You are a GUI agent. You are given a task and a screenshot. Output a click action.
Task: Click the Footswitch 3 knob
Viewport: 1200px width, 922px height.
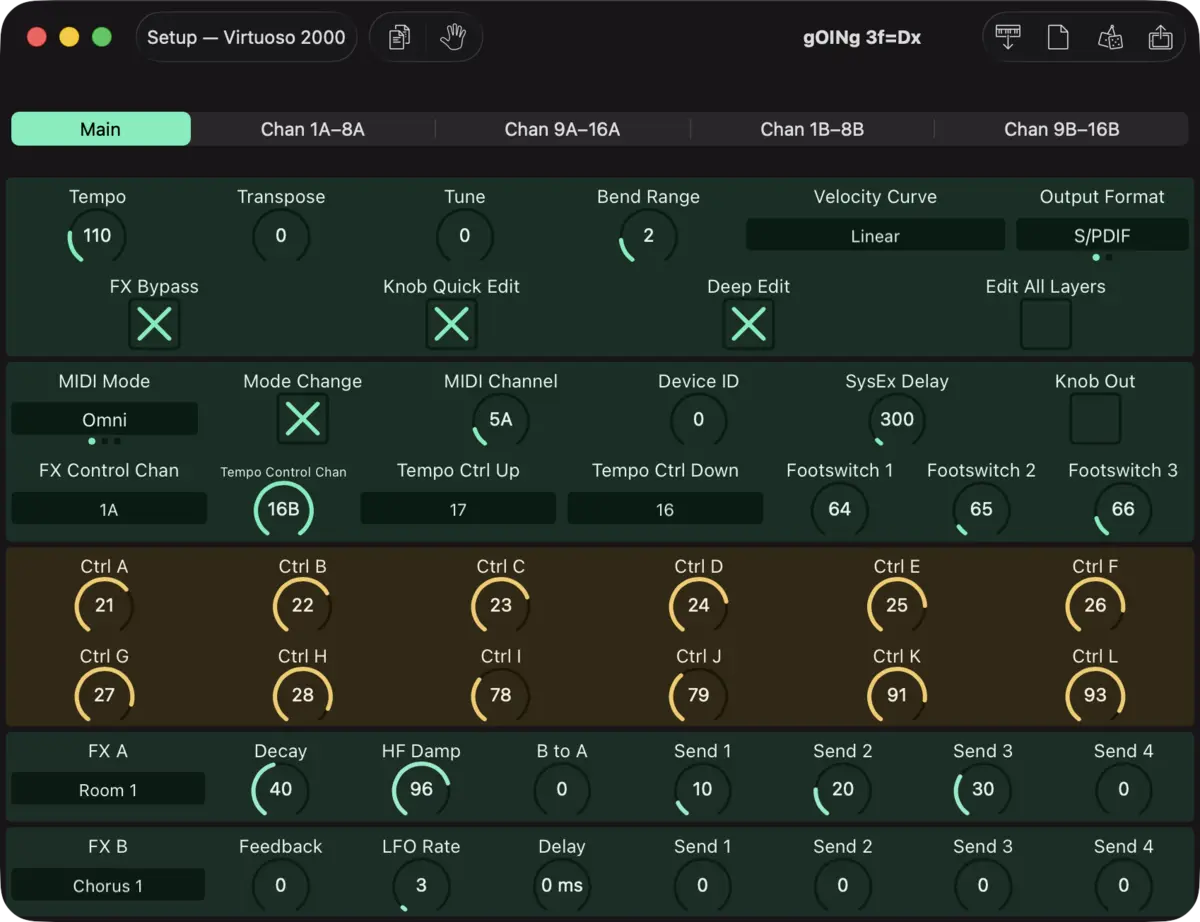(1123, 509)
